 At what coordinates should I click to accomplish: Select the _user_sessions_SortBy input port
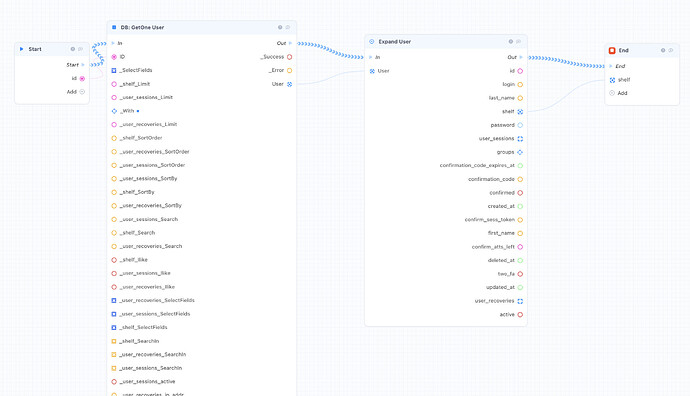(x=114, y=179)
